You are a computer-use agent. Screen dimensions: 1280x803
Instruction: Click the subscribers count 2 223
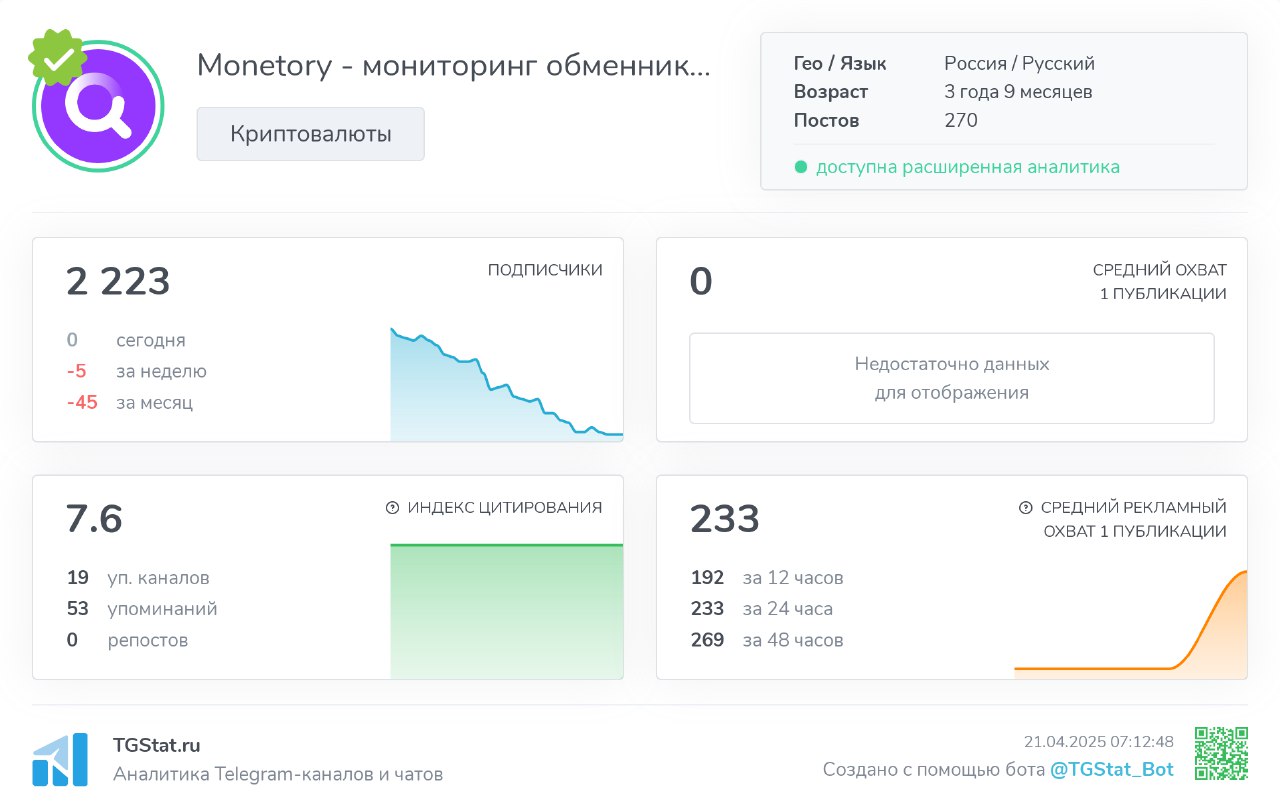coord(118,282)
